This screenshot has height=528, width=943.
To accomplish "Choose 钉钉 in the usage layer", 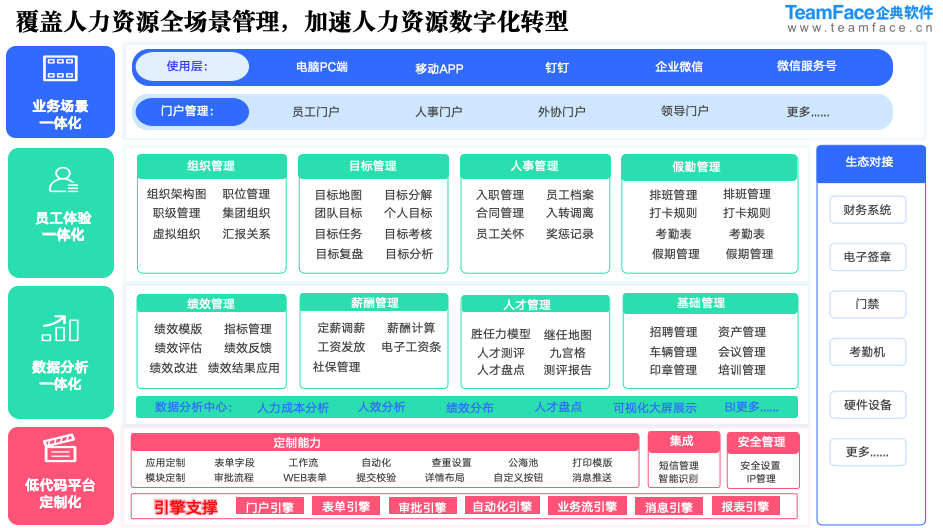I will (557, 67).
